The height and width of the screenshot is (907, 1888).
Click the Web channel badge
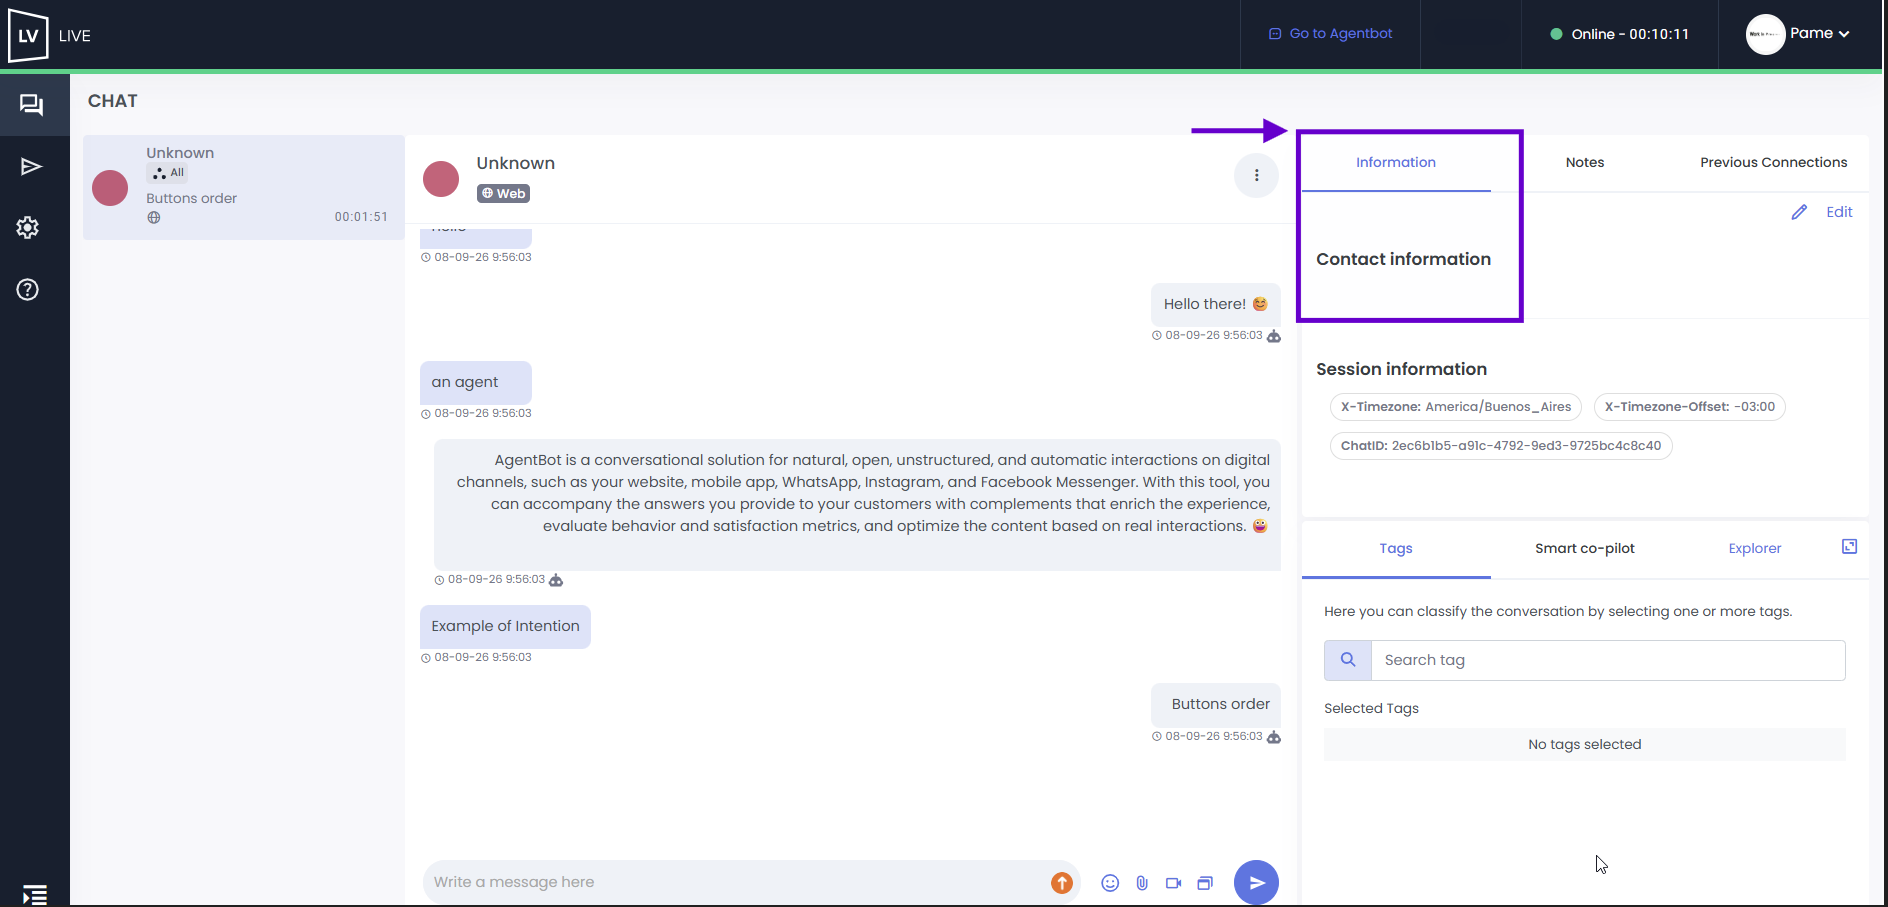pyautogui.click(x=503, y=194)
